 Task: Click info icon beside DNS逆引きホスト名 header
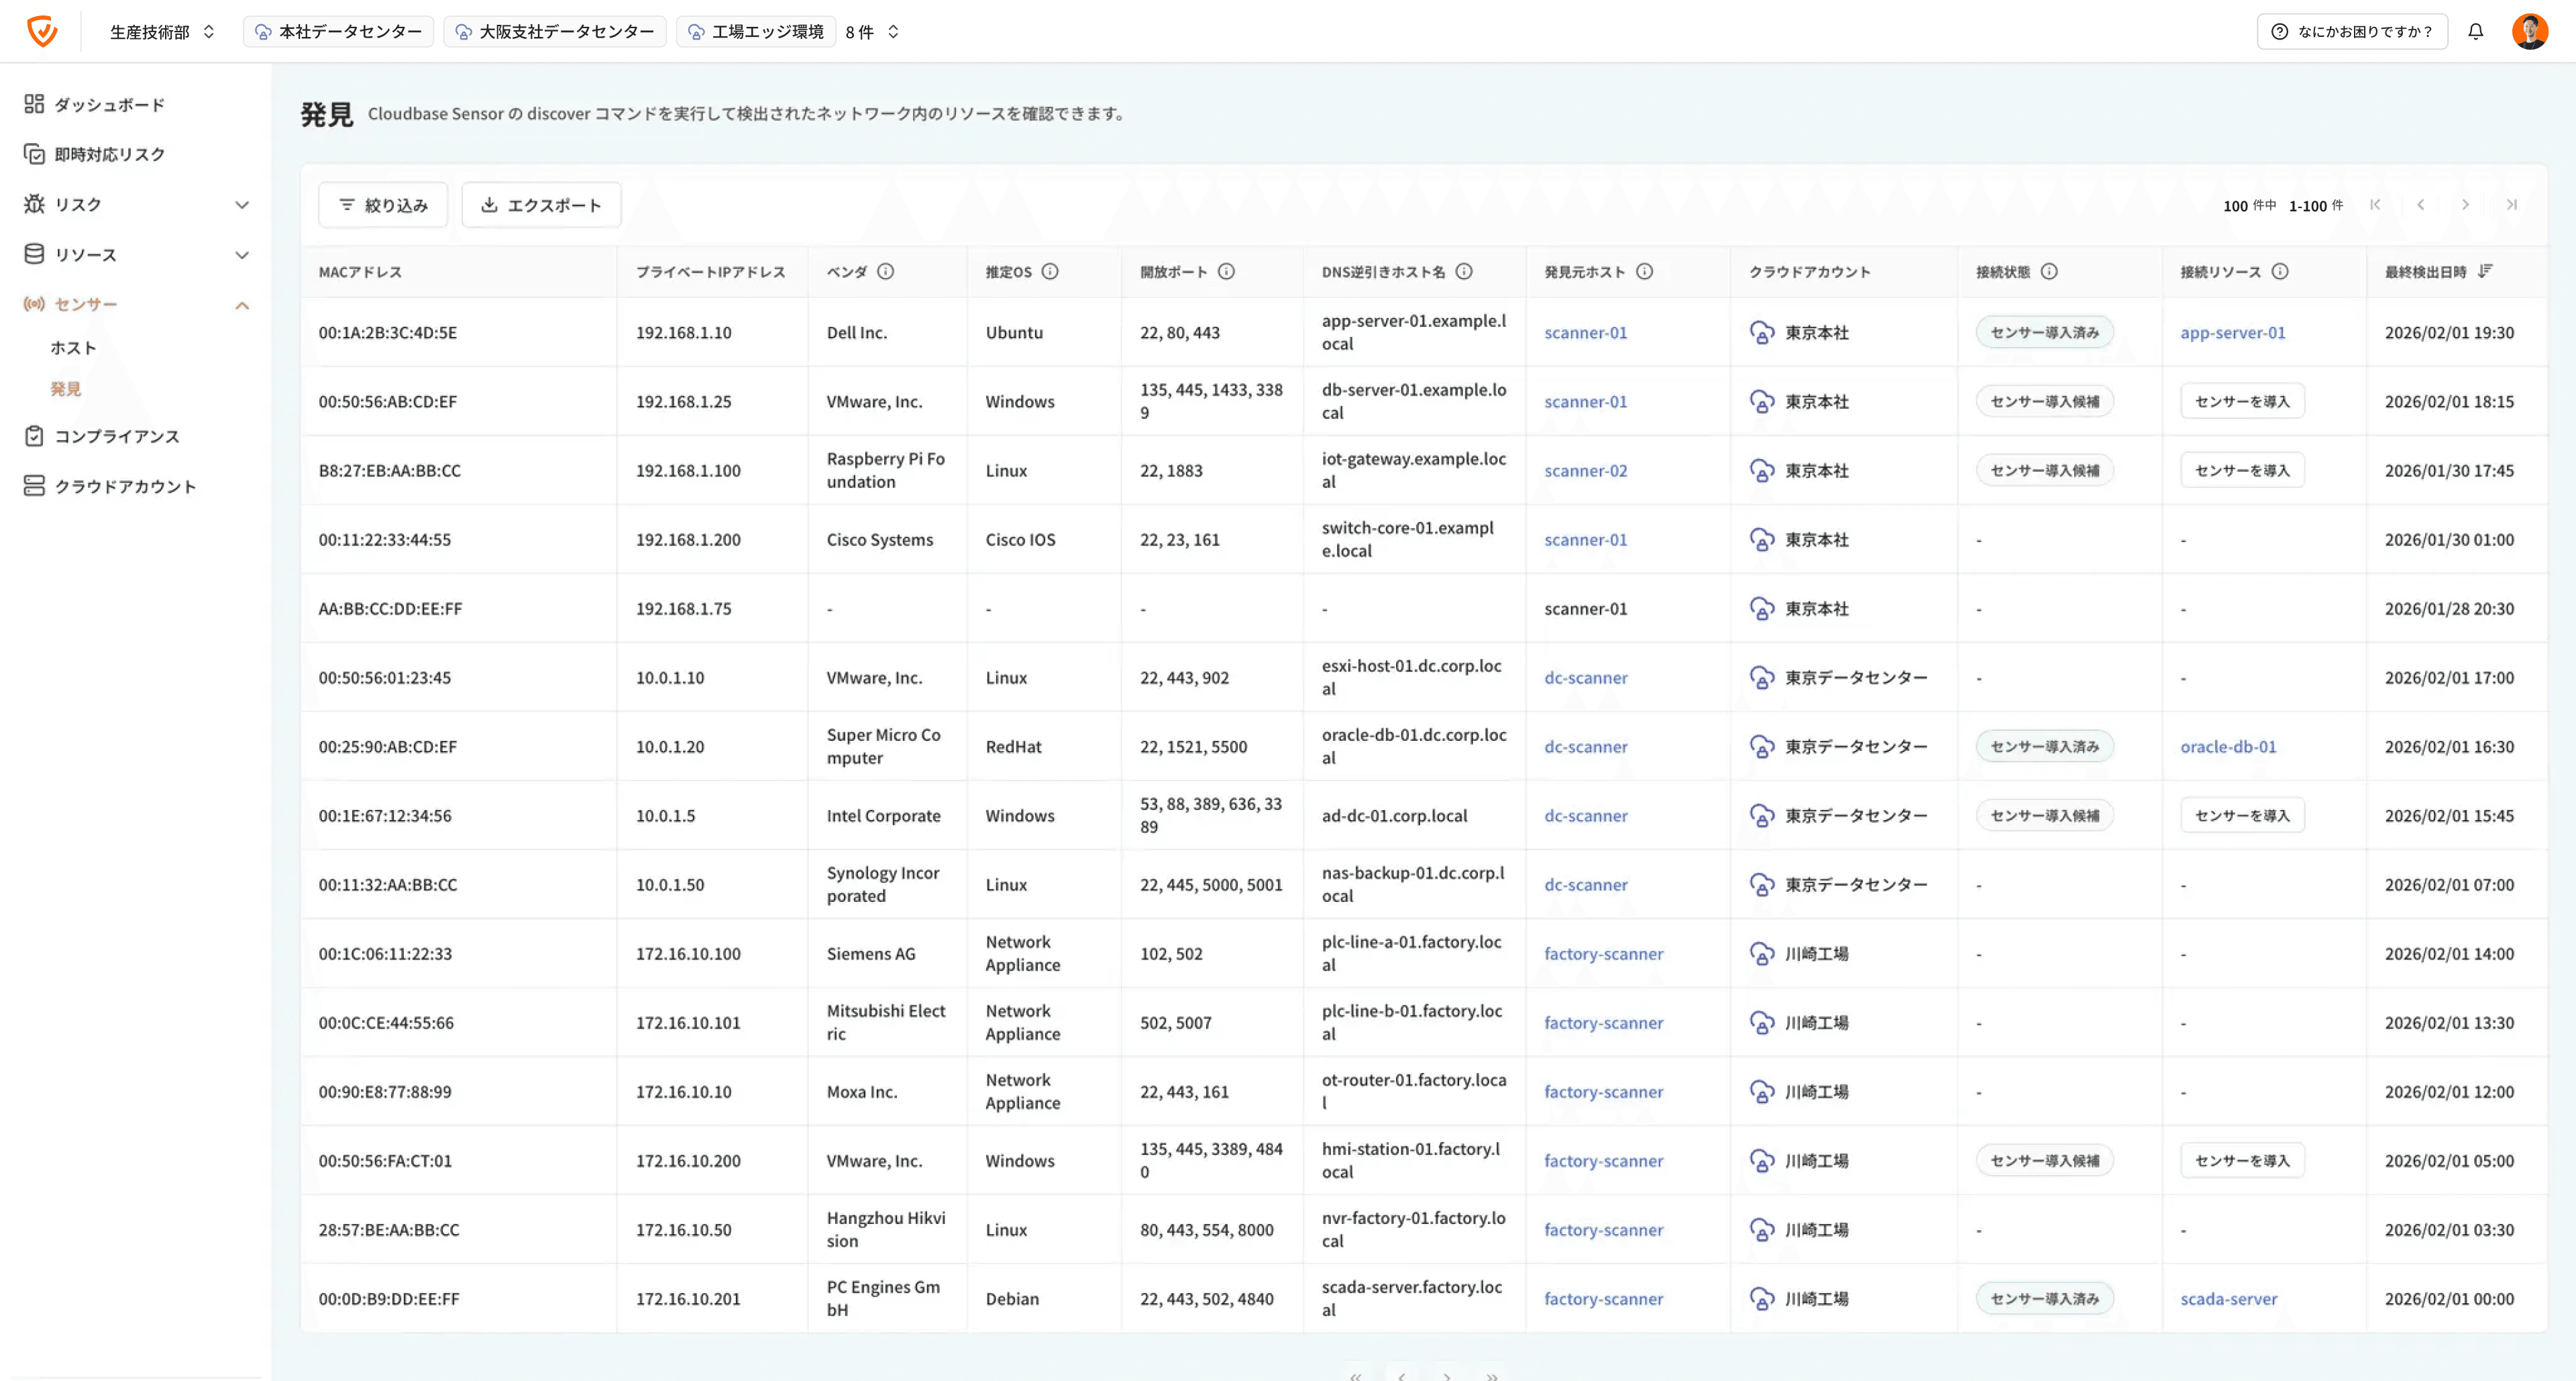tap(1464, 271)
